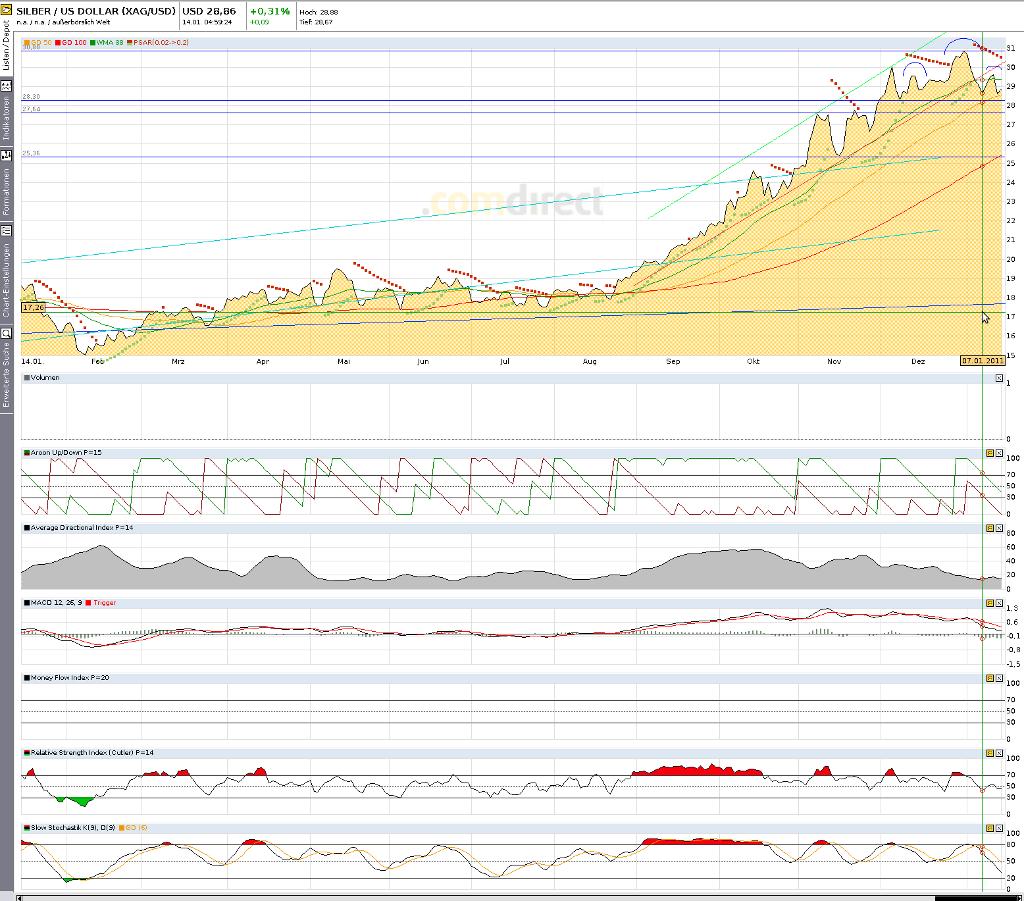Click the Tief 28,67 value
Image resolution: width=1024 pixels, height=901 pixels.
tap(316, 22)
